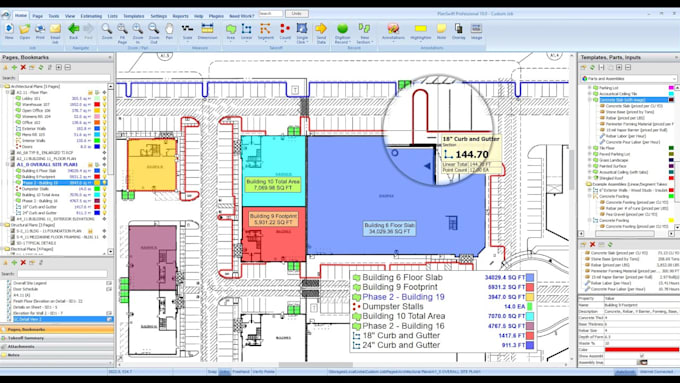Toggle the lightbulb for Warehouse 107
The image size is (680, 383).
(104, 105)
